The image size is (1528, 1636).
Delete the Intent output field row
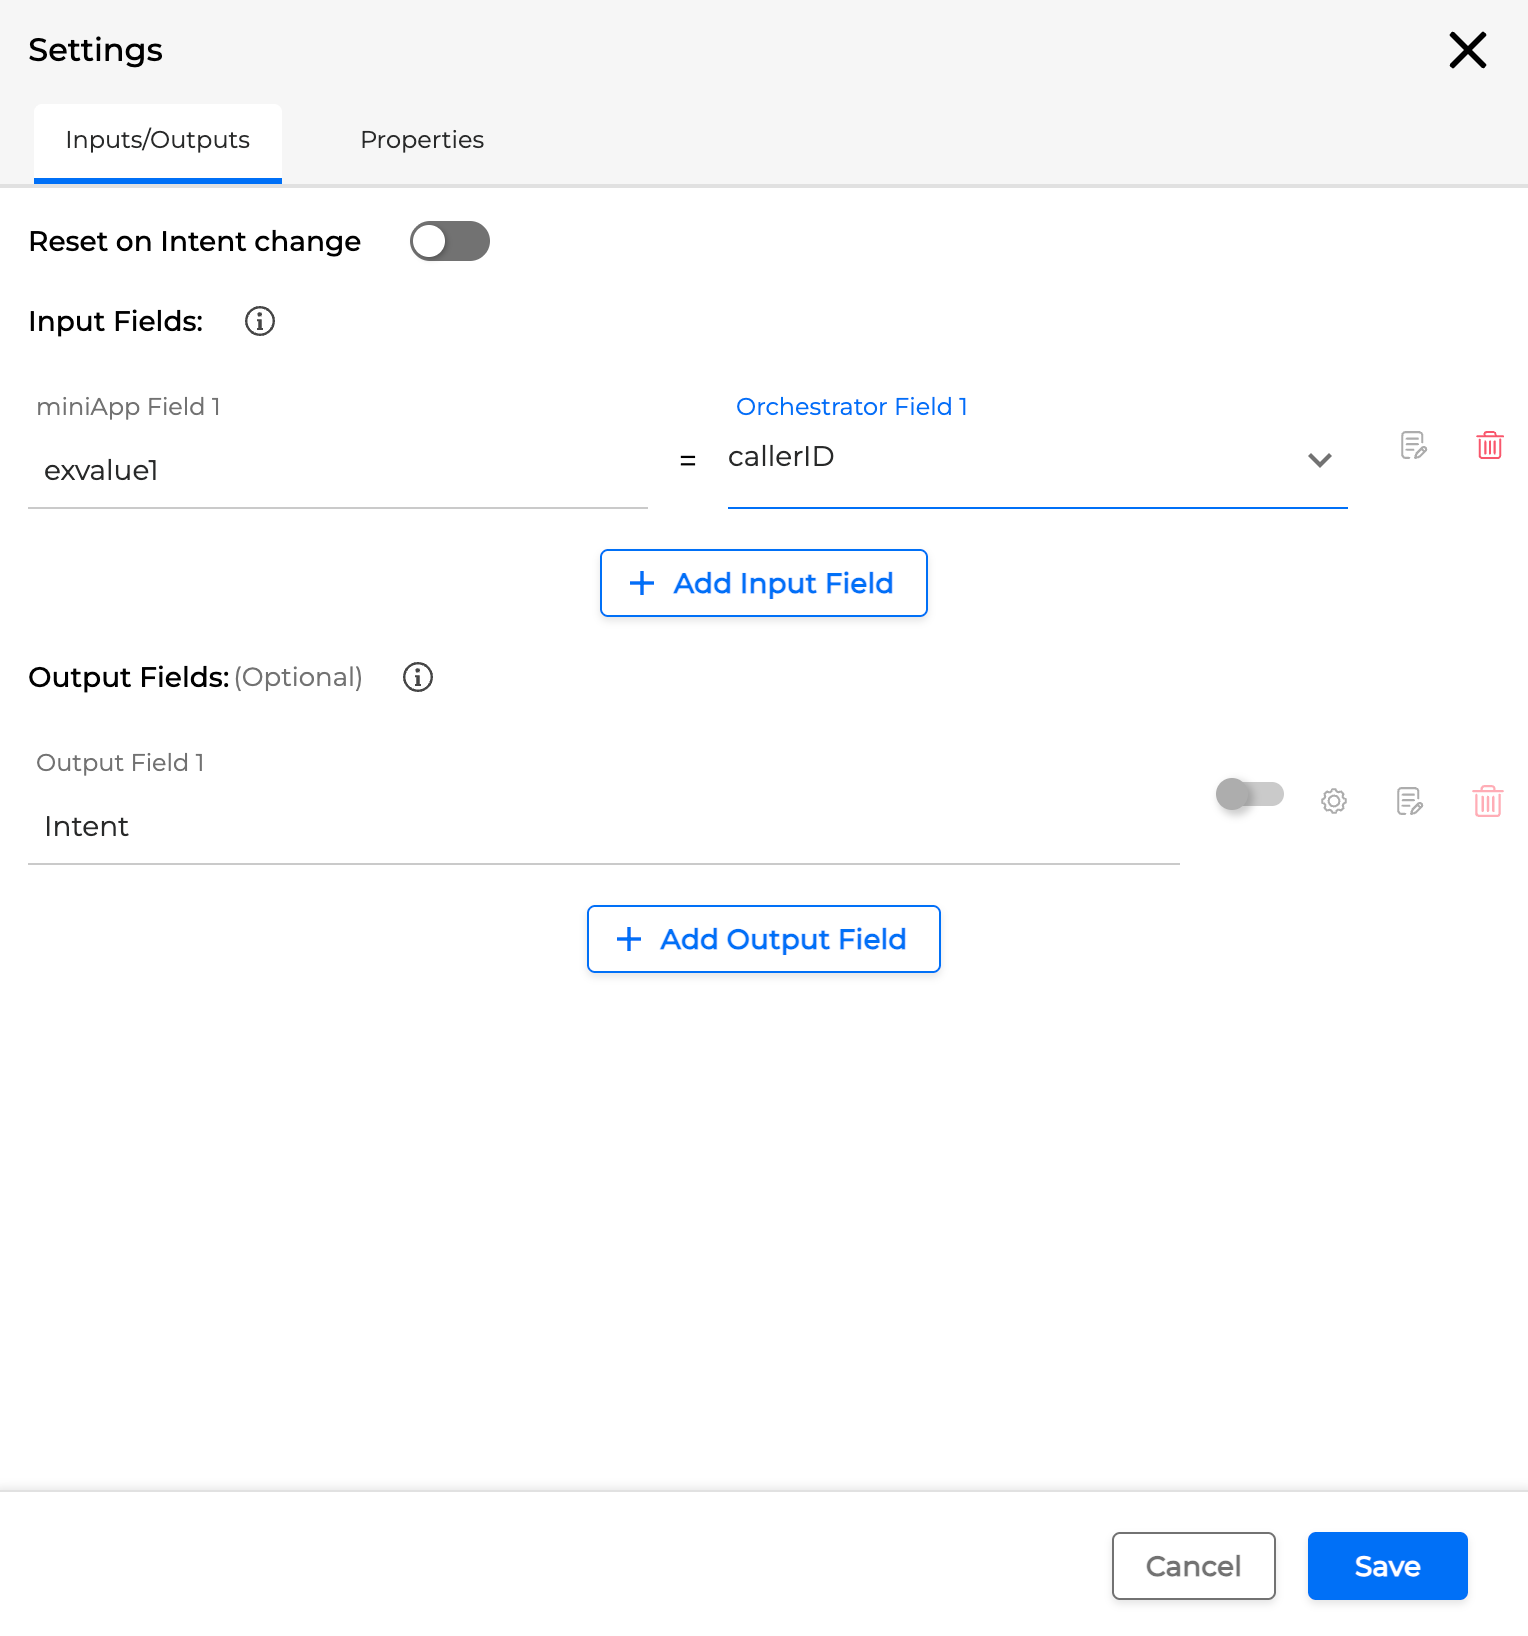click(1488, 801)
